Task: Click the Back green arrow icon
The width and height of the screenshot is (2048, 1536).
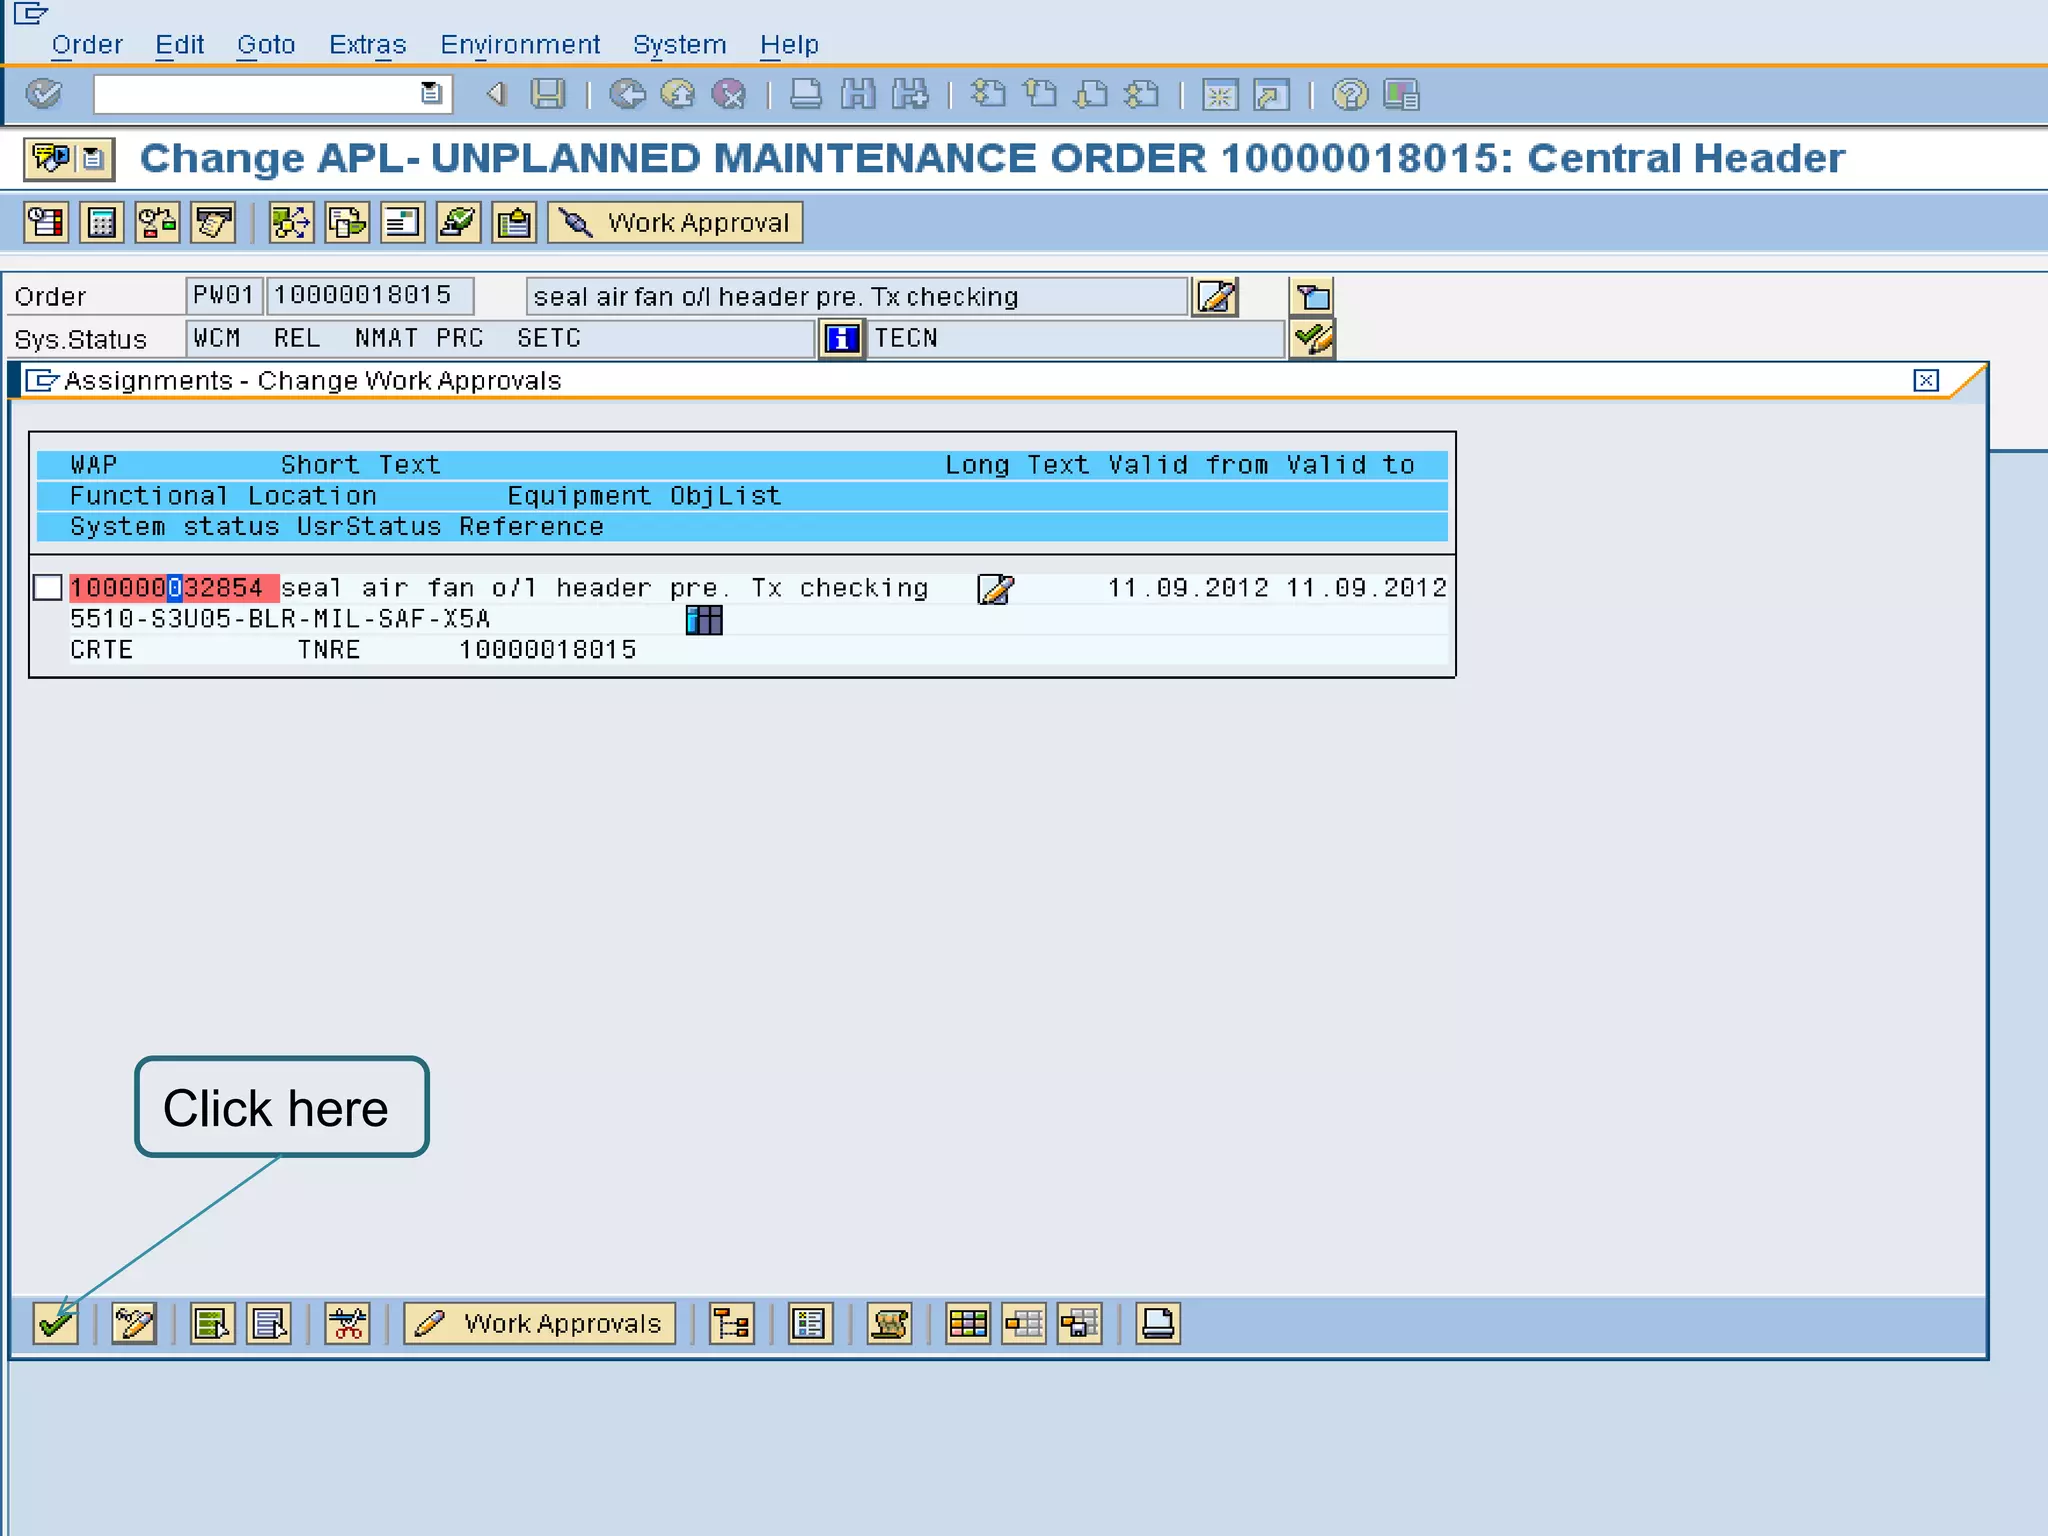Action: [627, 95]
